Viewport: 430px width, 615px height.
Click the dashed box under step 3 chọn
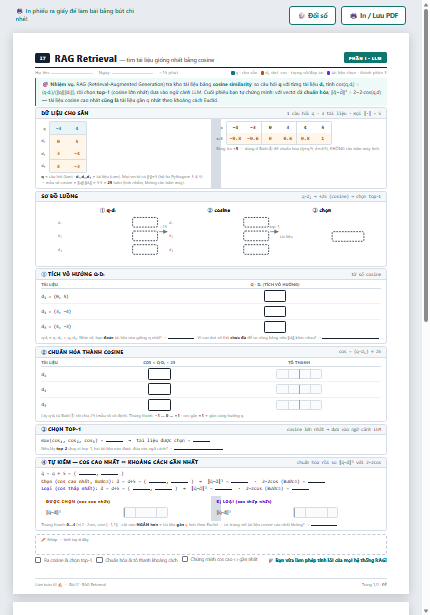point(348,237)
